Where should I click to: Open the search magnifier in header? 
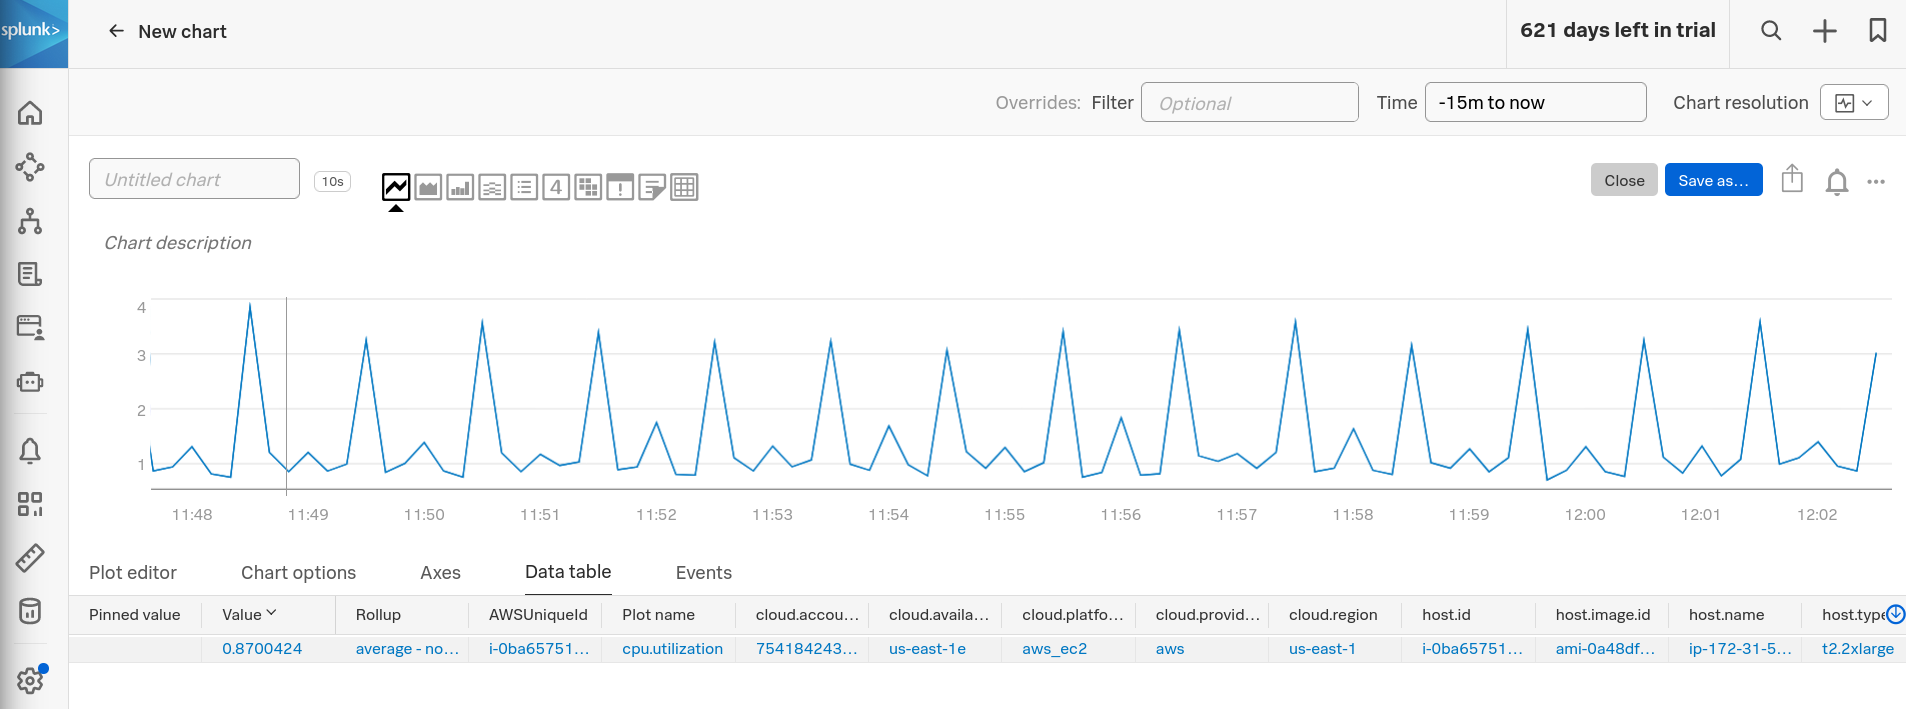click(x=1771, y=31)
